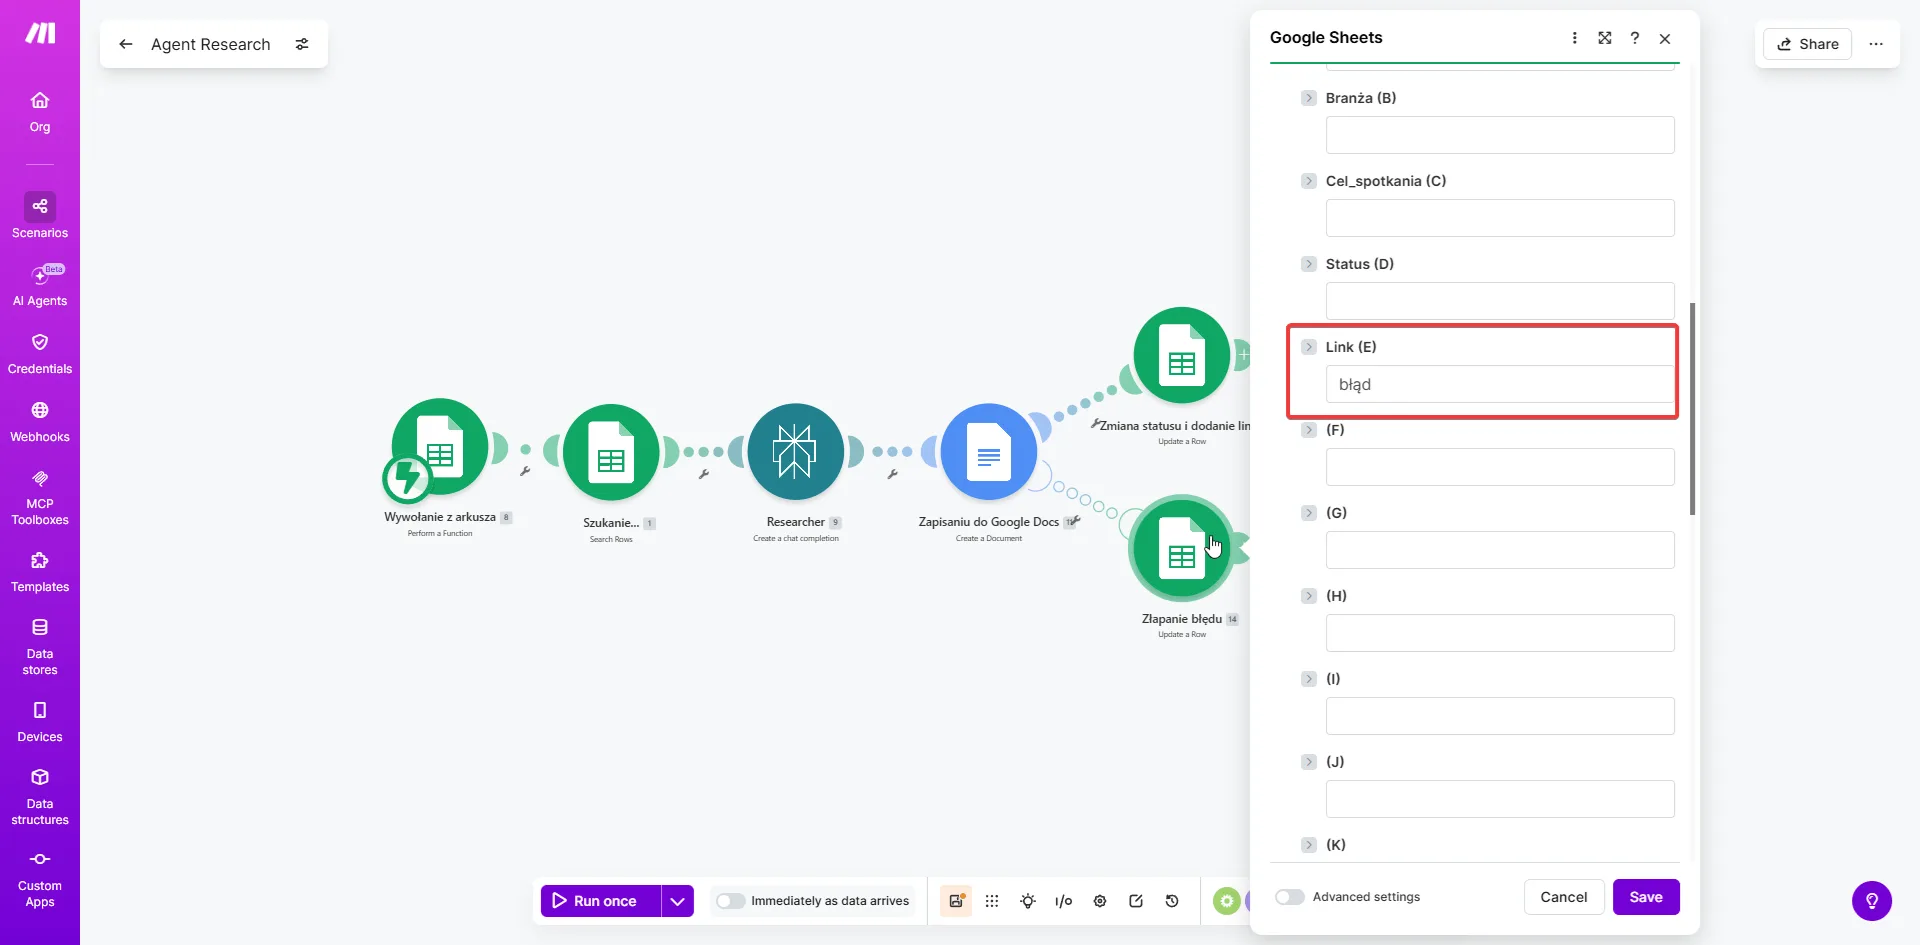Expand the (K) field arrow
This screenshot has width=1920, height=945.
pyautogui.click(x=1309, y=845)
